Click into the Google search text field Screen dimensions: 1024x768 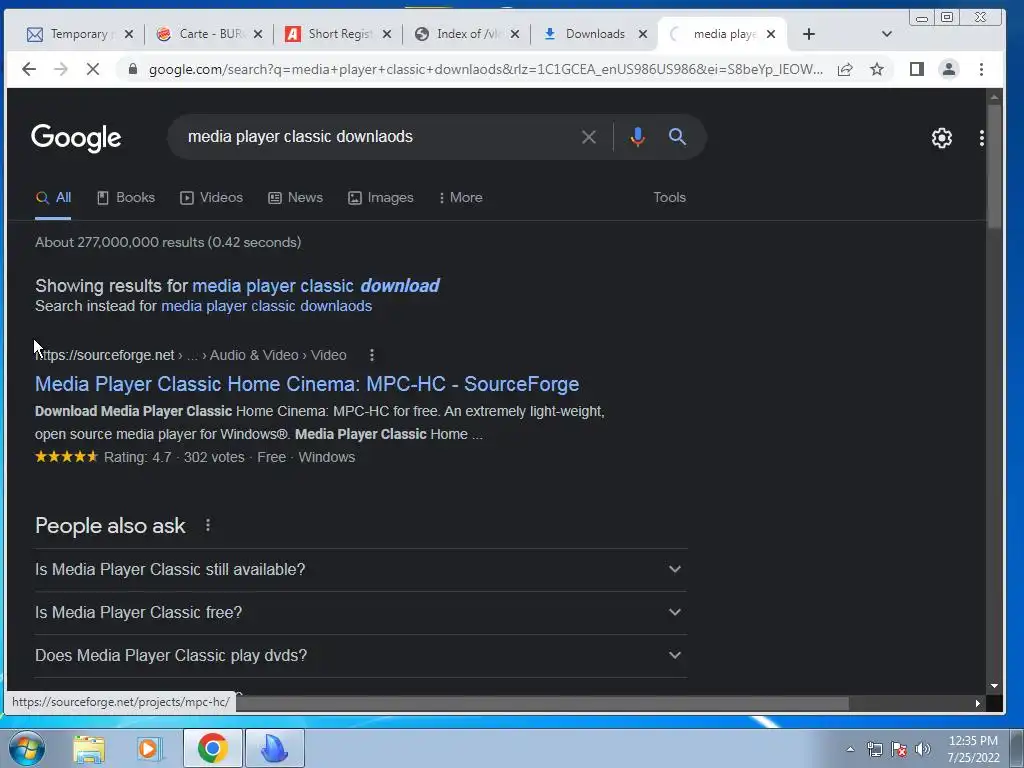pos(379,137)
